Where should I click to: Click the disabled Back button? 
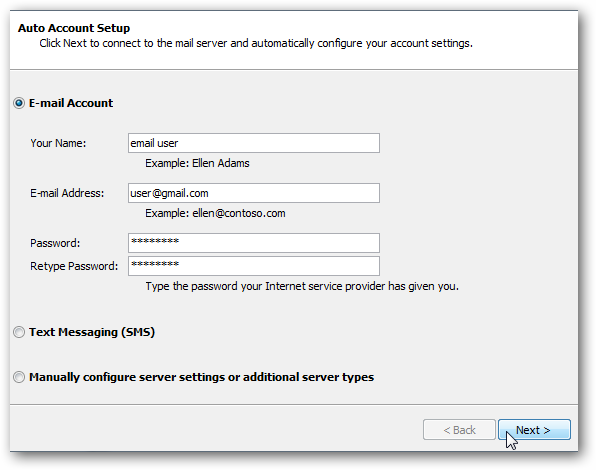(x=459, y=430)
